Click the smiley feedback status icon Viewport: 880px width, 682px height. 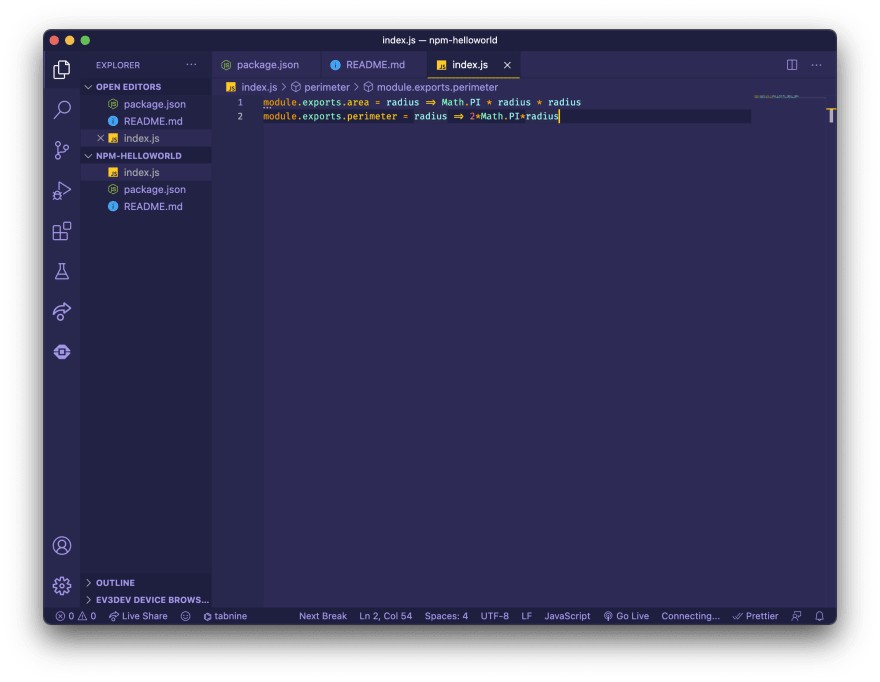(x=185, y=616)
